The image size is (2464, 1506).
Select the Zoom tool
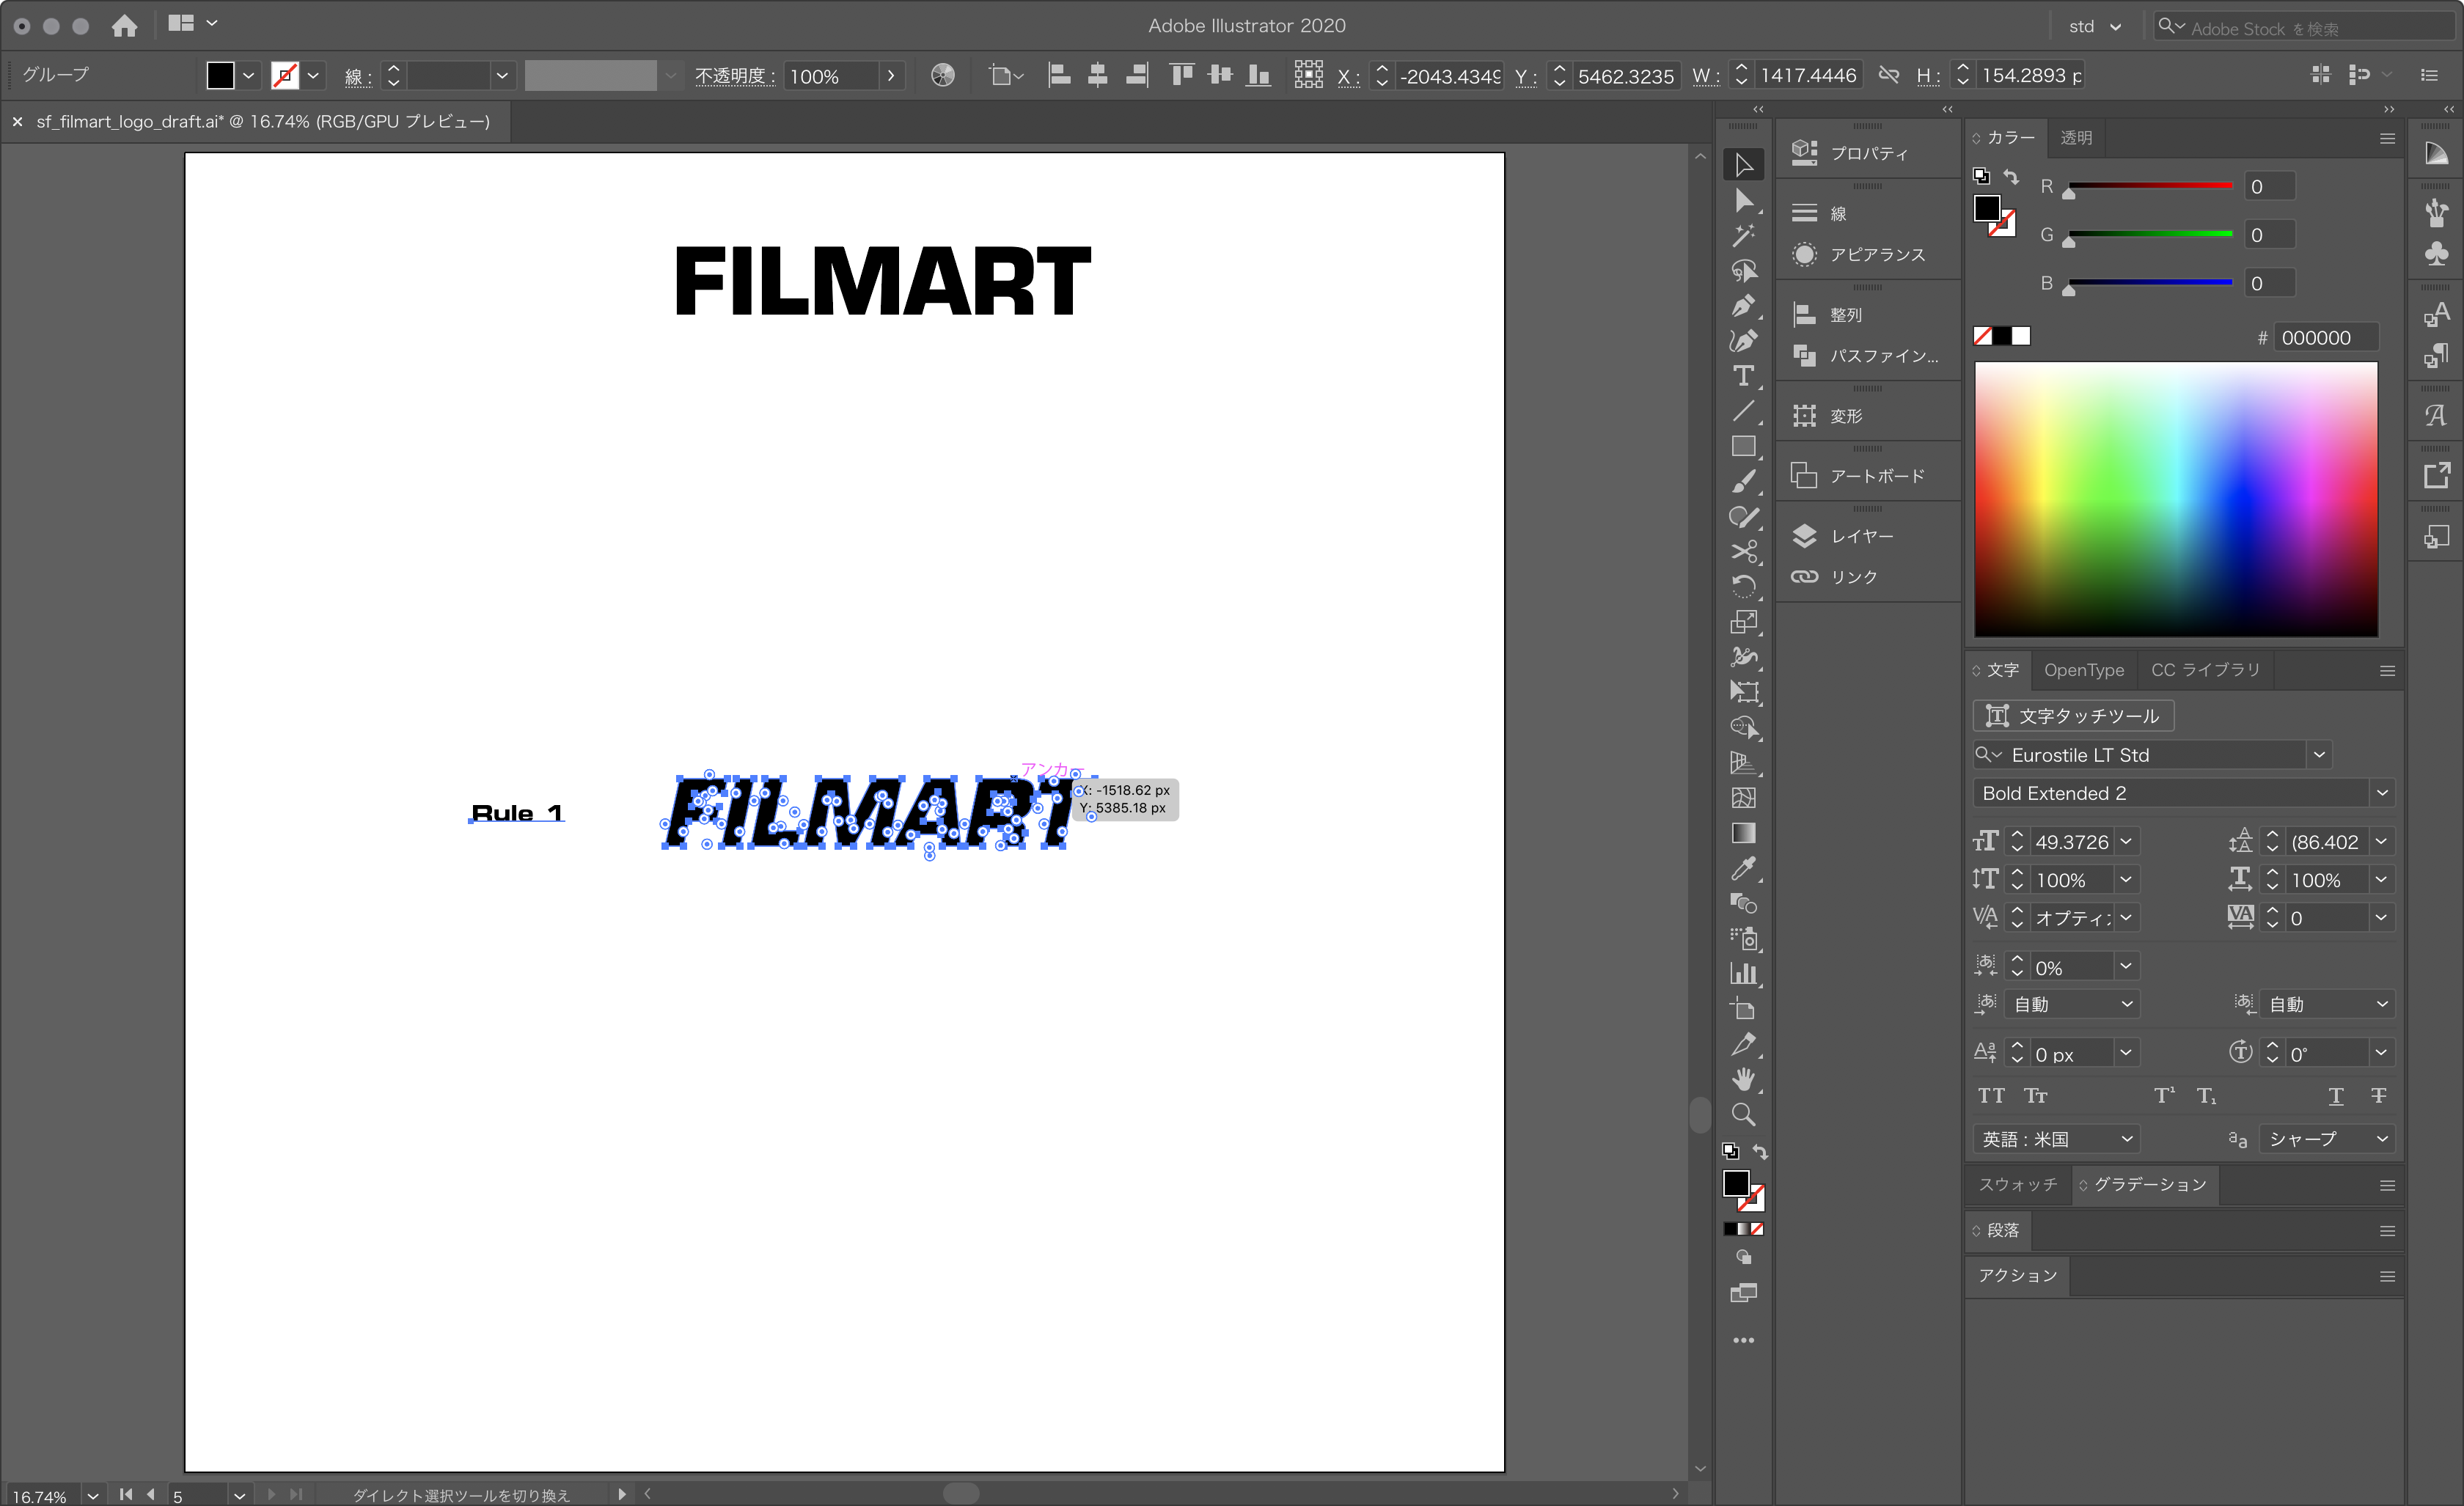point(1743,1114)
